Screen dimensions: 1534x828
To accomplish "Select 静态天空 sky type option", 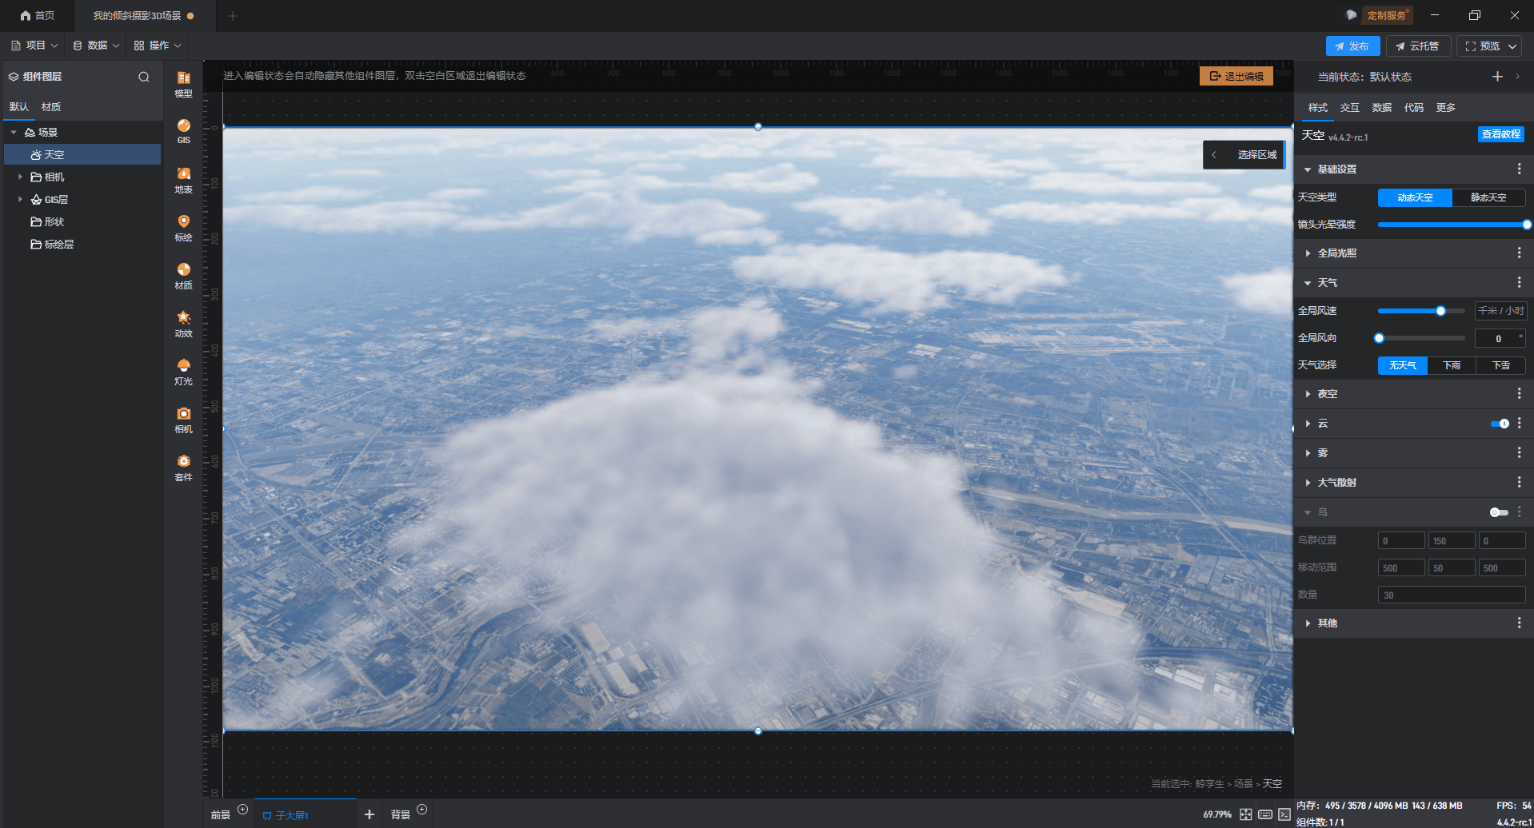I will [x=1488, y=198].
